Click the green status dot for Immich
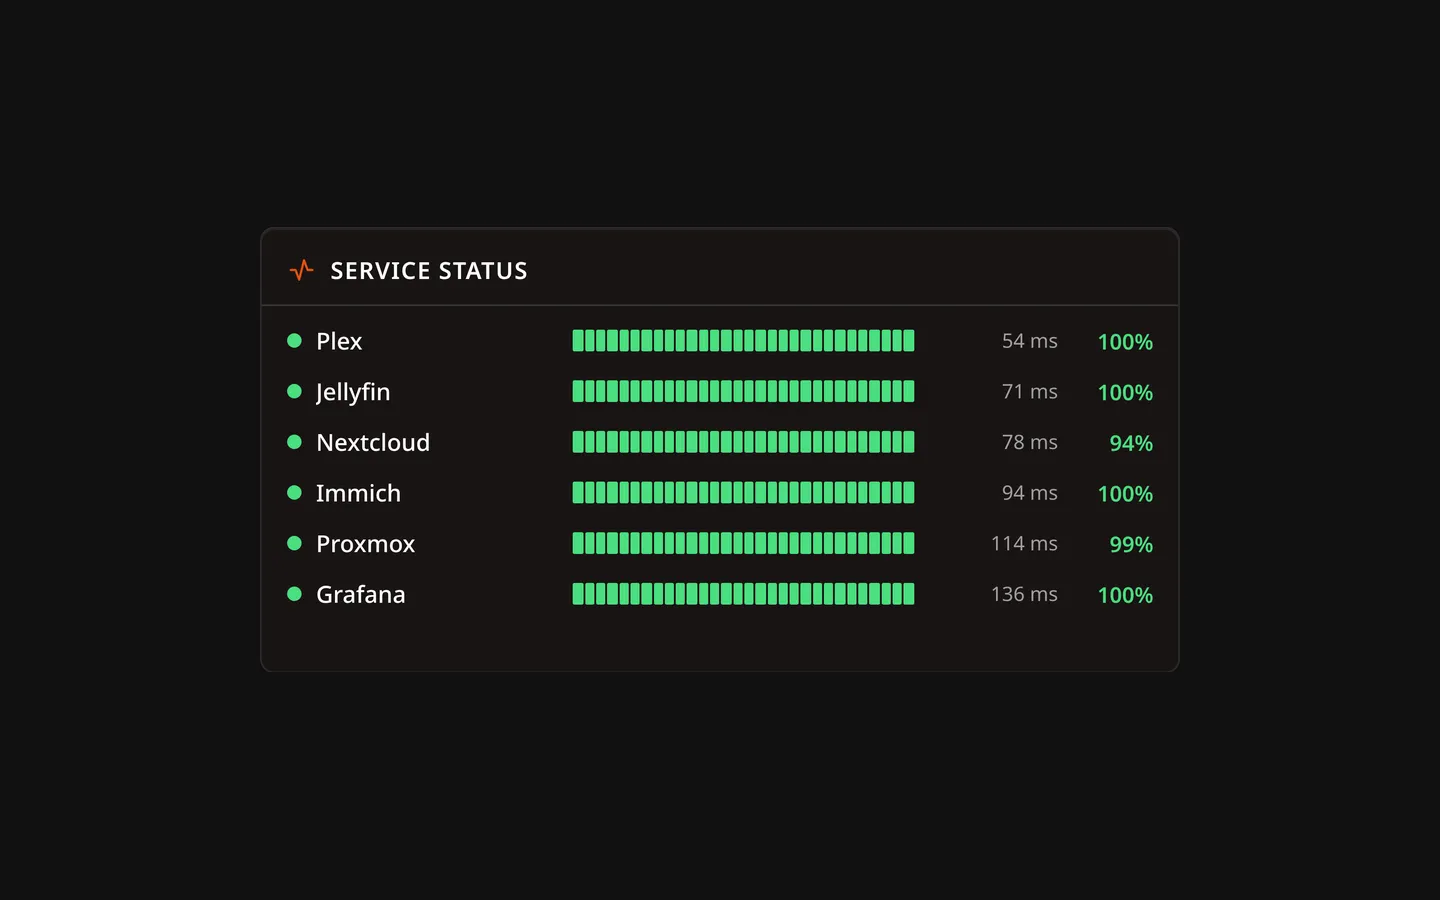1440x900 pixels. pos(294,493)
